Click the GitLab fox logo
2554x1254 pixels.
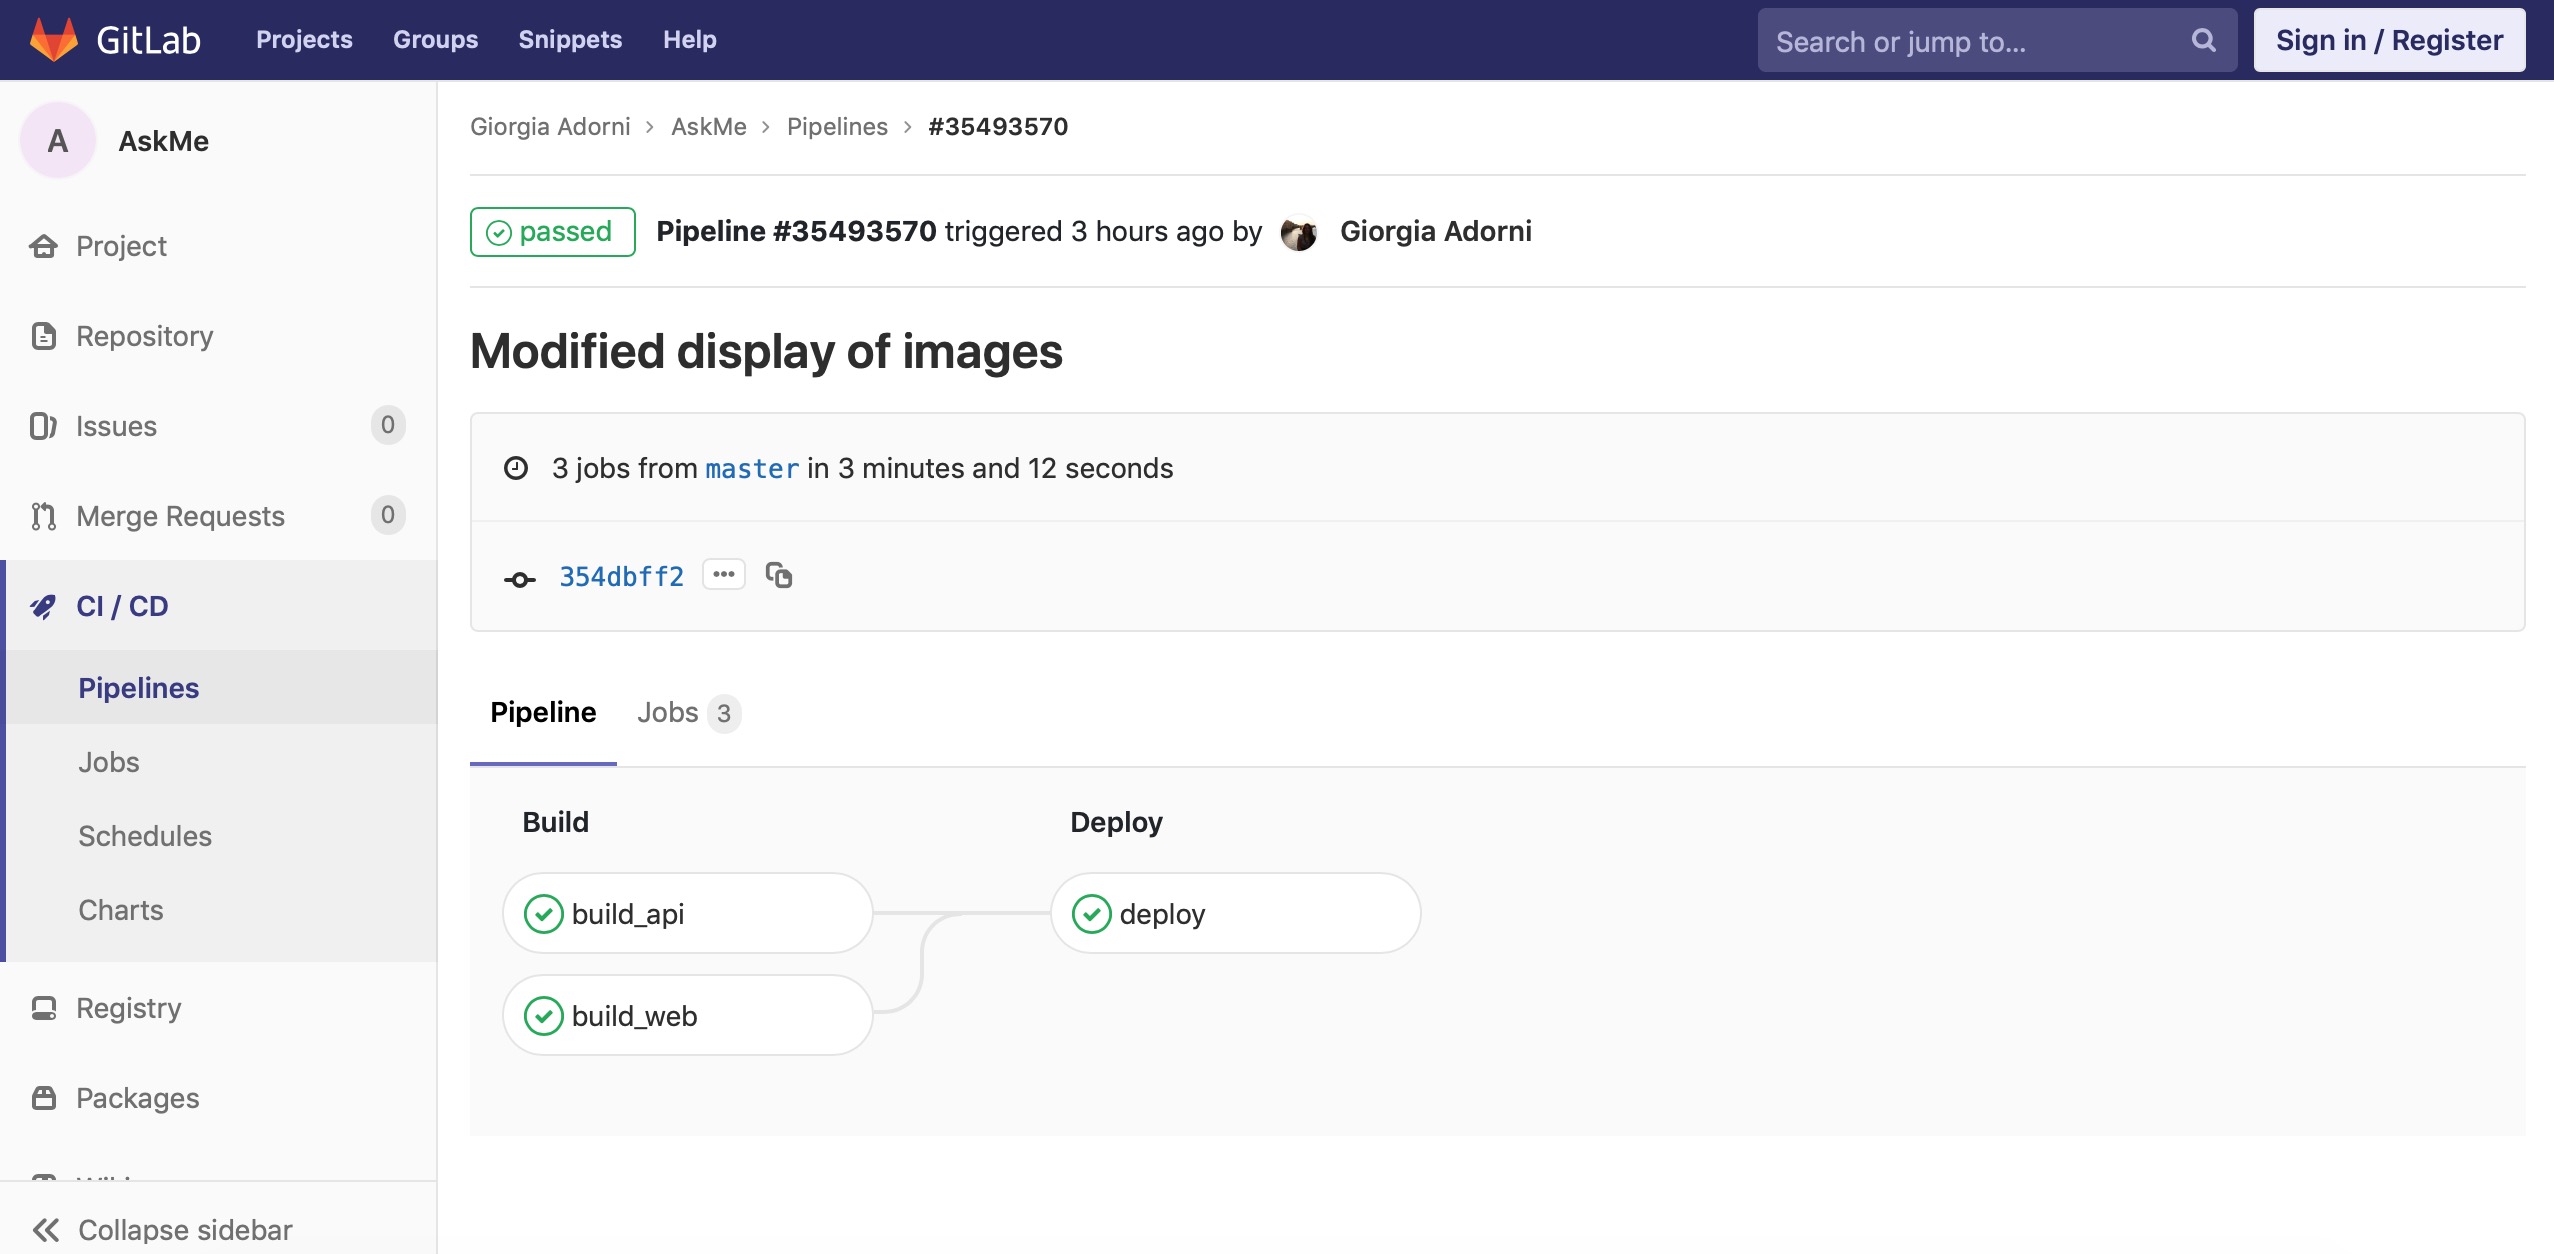point(54,40)
